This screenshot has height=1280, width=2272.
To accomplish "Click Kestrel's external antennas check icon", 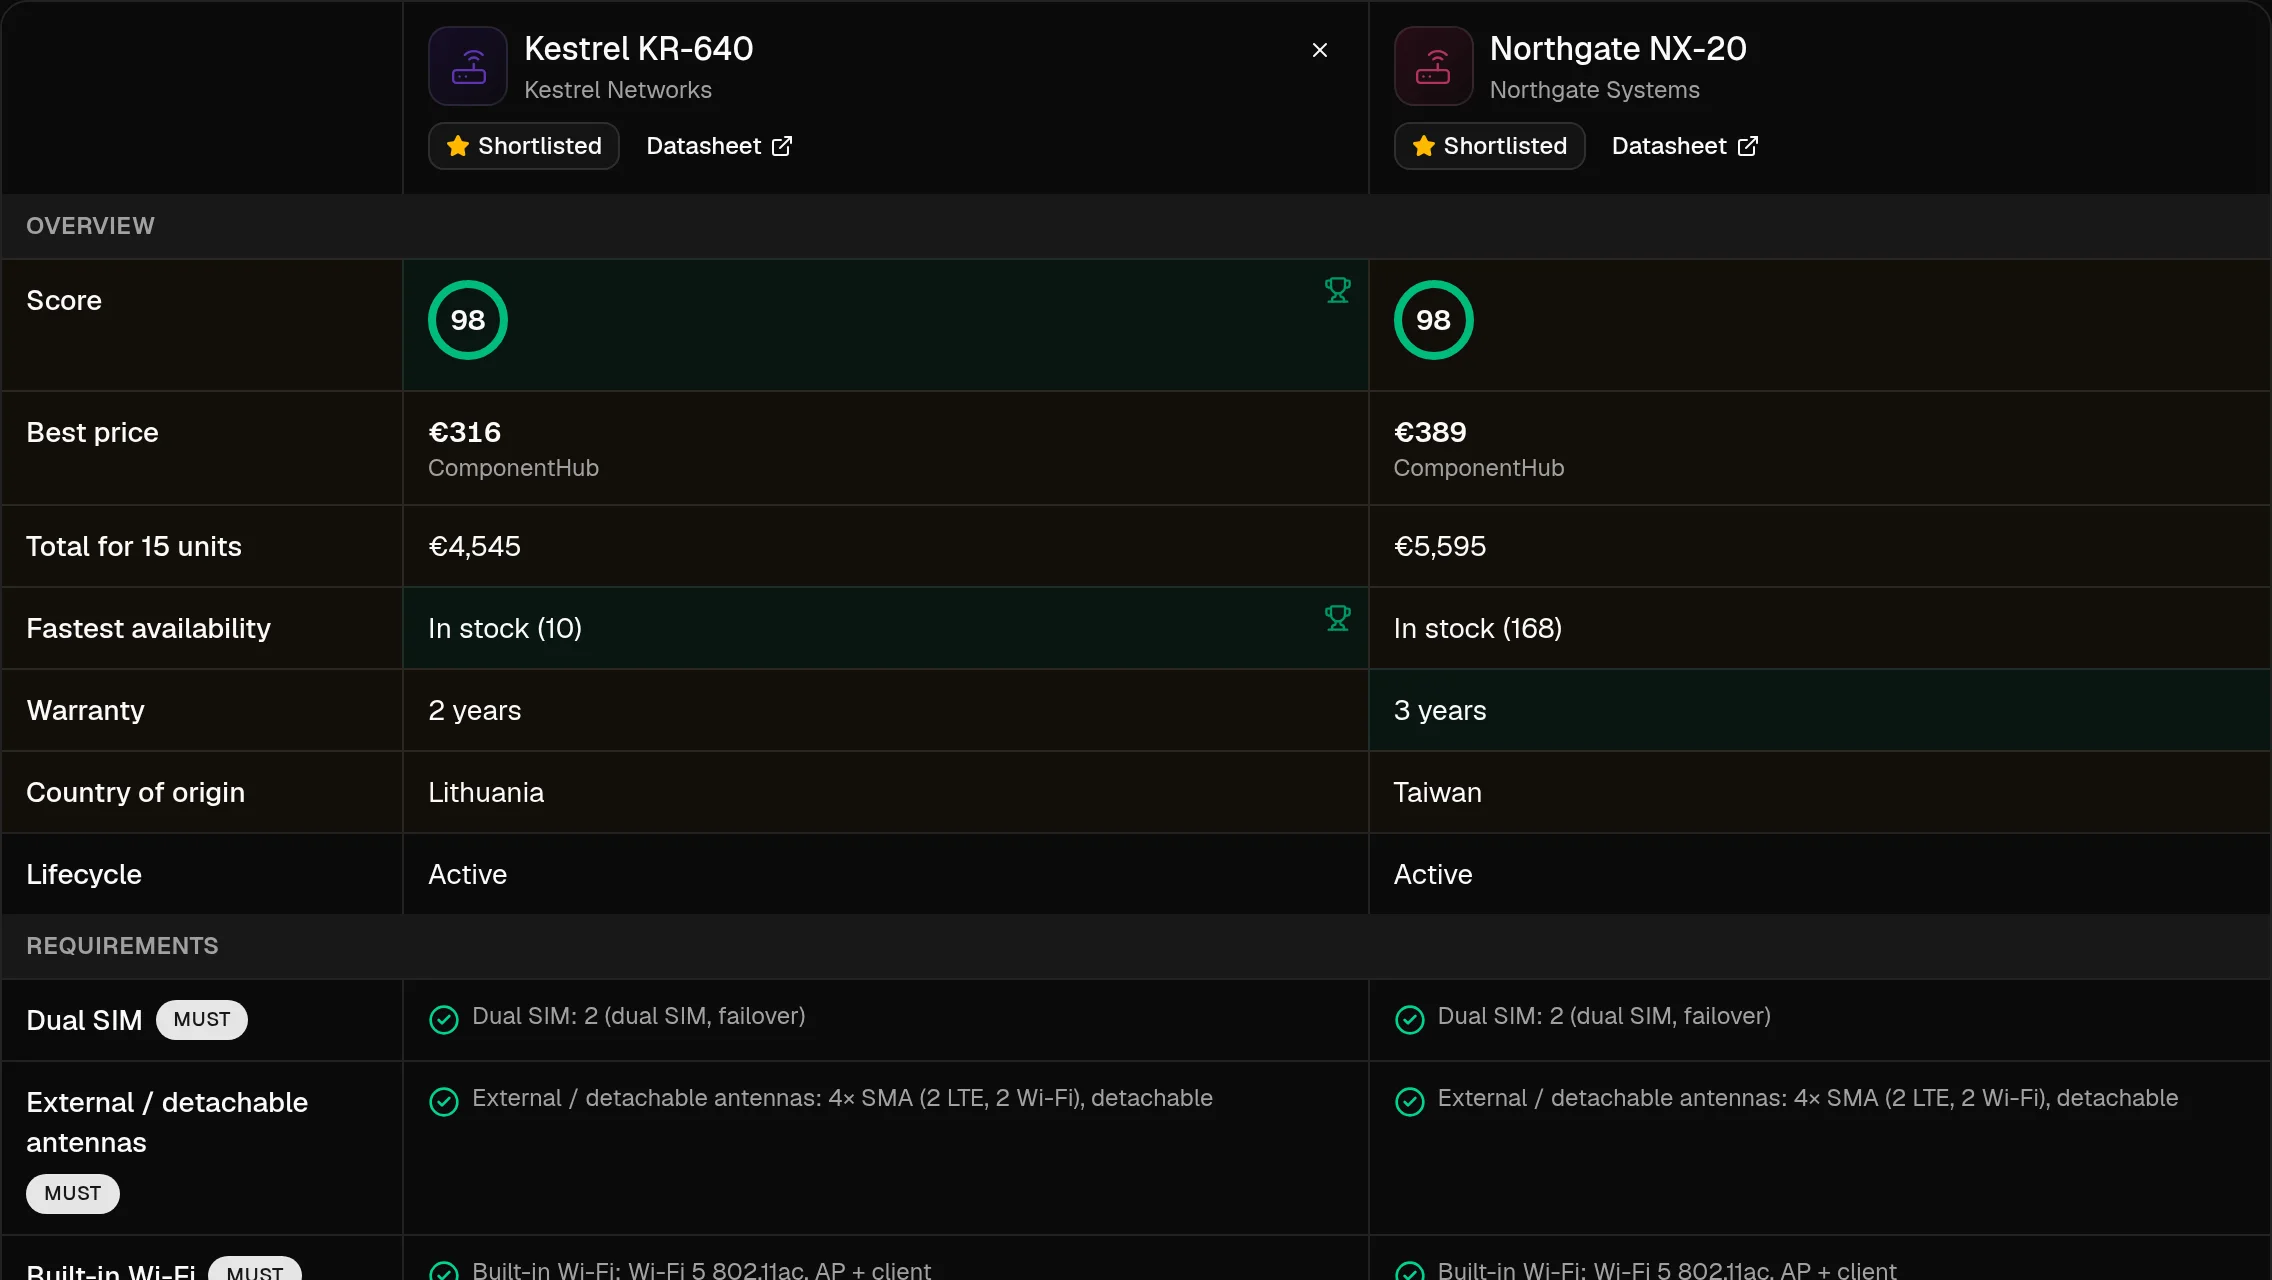I will (444, 1101).
